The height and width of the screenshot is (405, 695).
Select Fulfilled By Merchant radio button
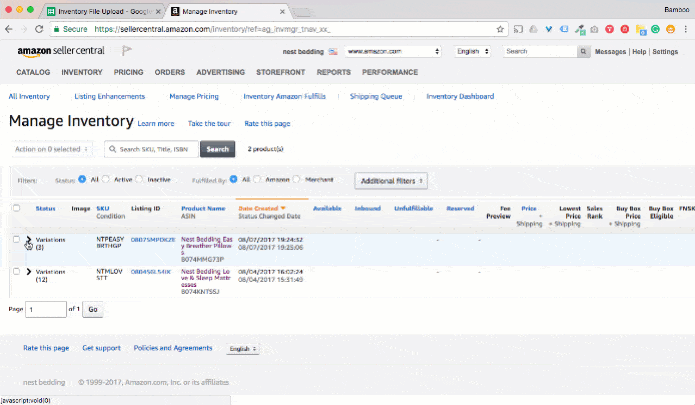[296, 179]
